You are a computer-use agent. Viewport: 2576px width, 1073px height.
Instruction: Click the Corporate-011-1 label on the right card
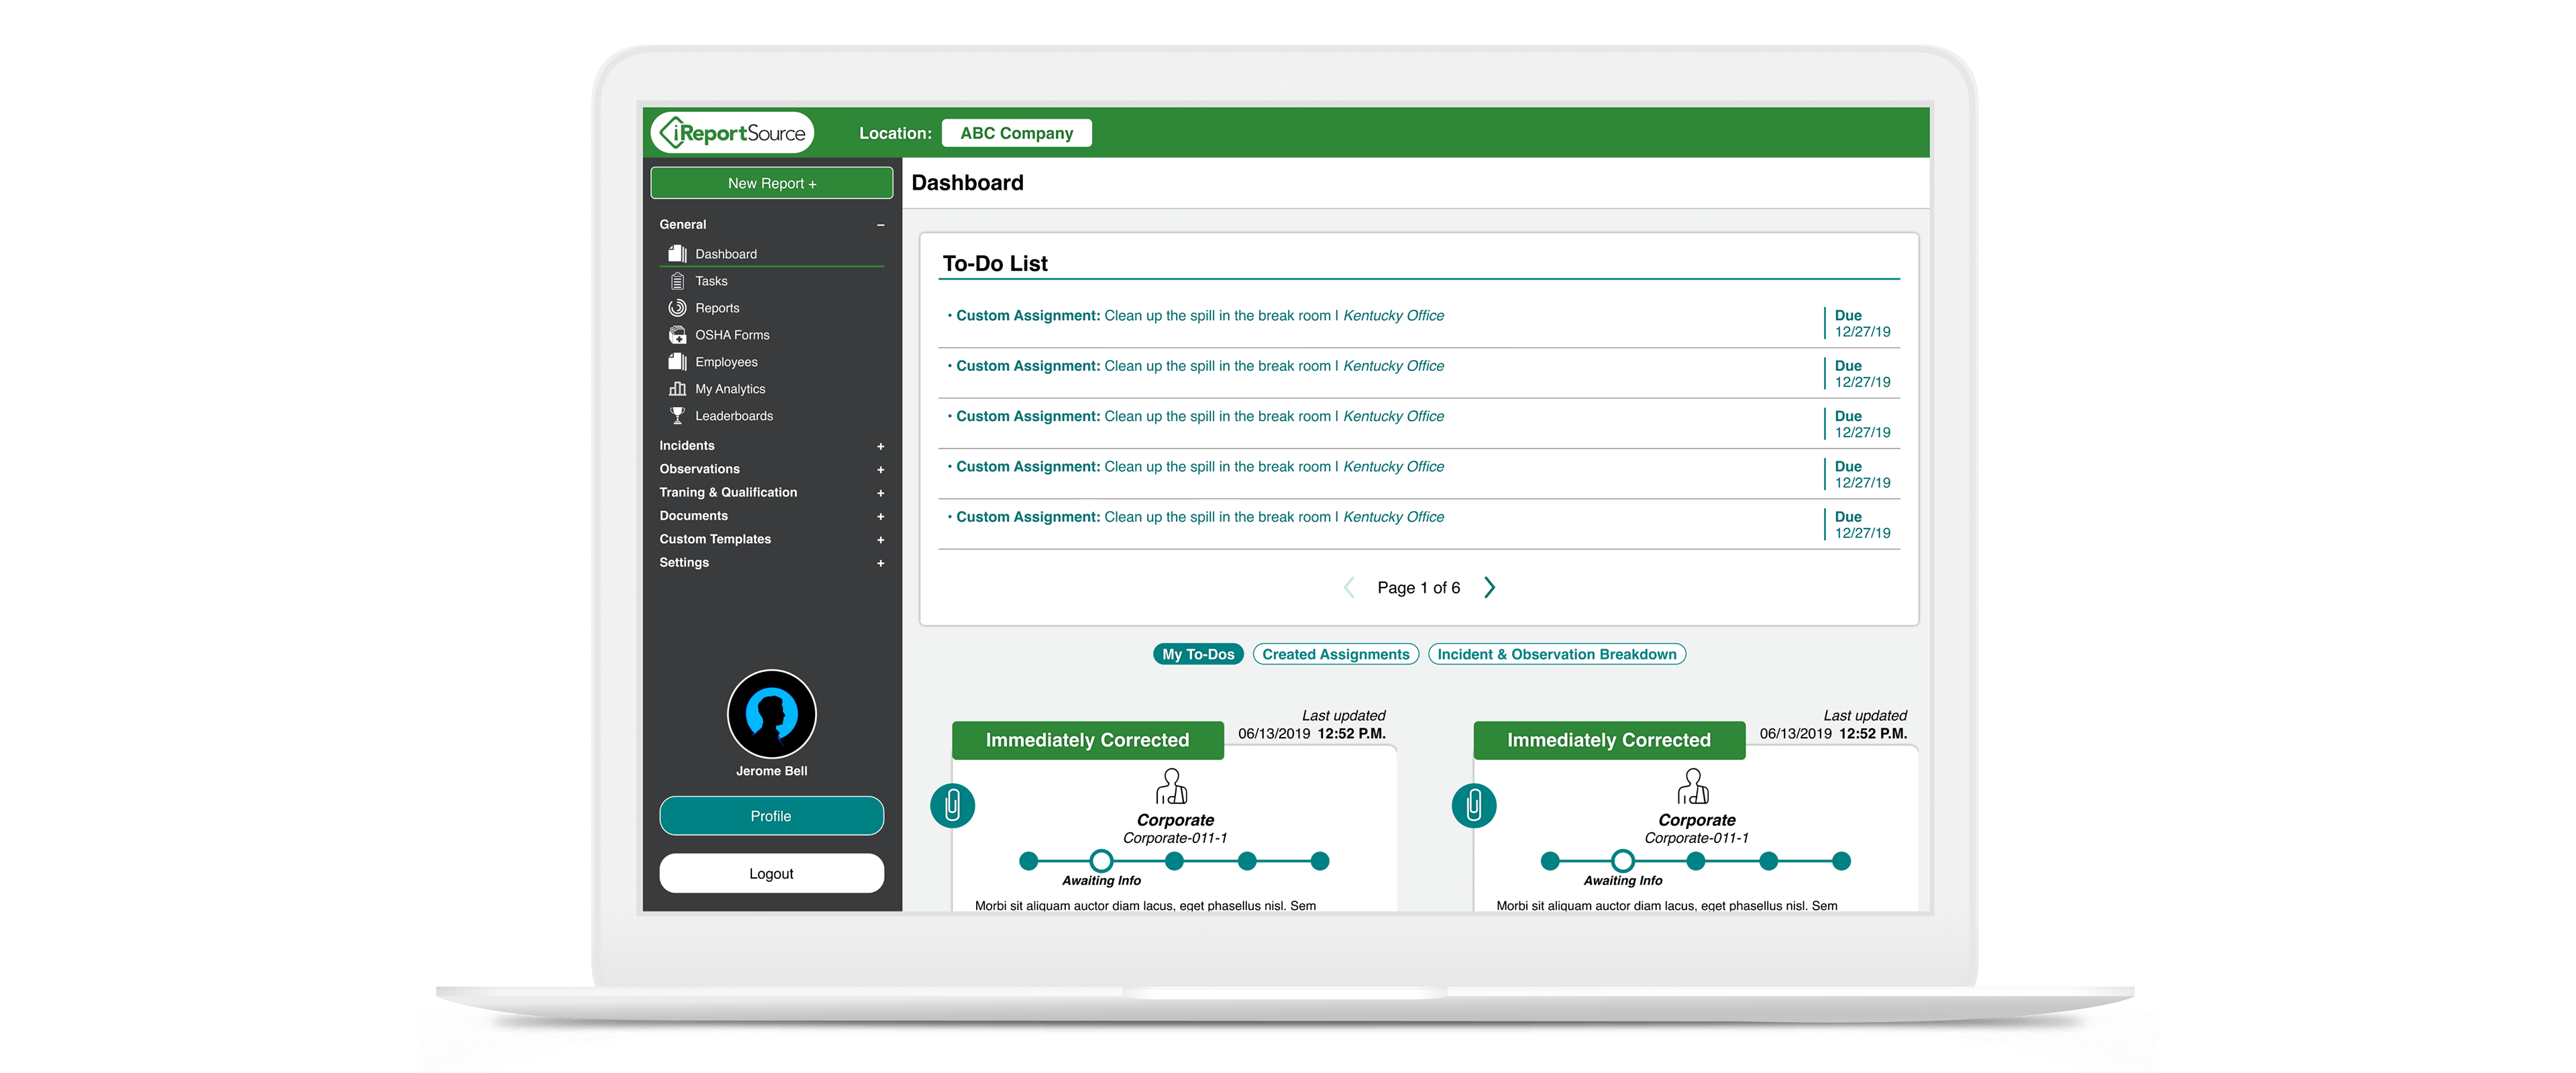pos(1696,838)
